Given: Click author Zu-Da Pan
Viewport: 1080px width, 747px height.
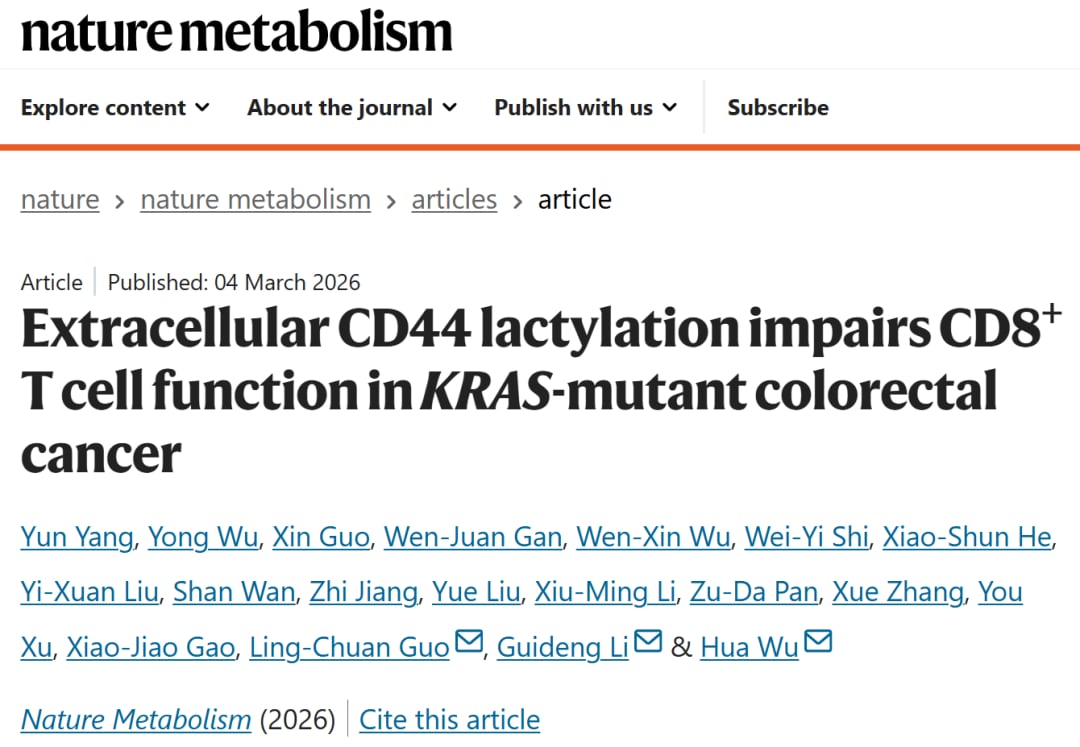Looking at the screenshot, I should pyautogui.click(x=754, y=592).
